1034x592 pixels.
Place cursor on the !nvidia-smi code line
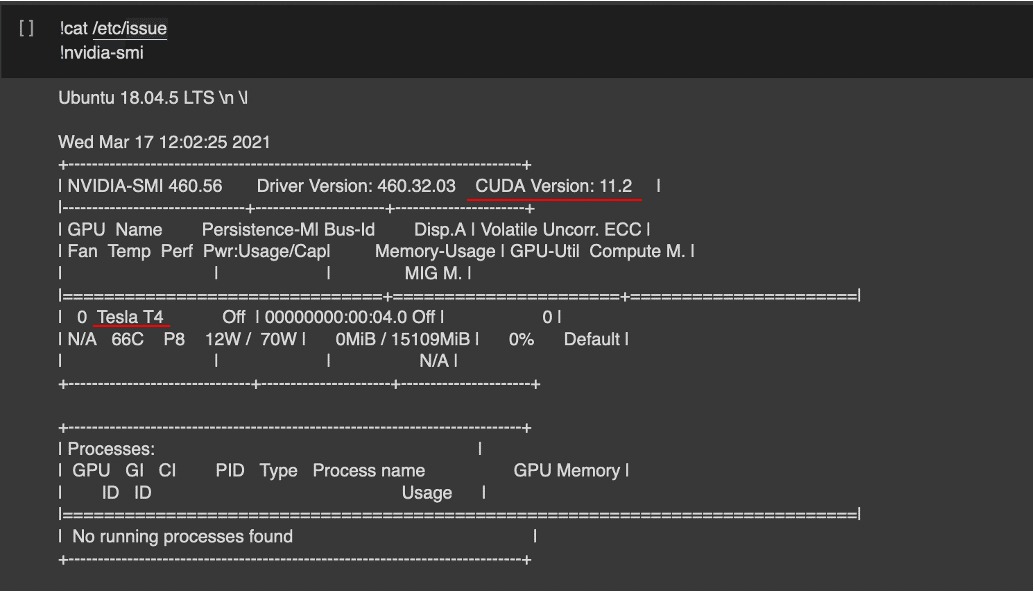pos(101,52)
